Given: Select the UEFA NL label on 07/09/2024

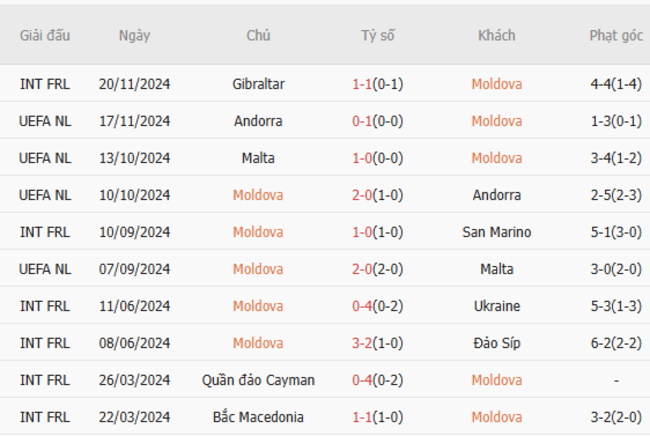Looking at the screenshot, I should pyautogui.click(x=45, y=269).
